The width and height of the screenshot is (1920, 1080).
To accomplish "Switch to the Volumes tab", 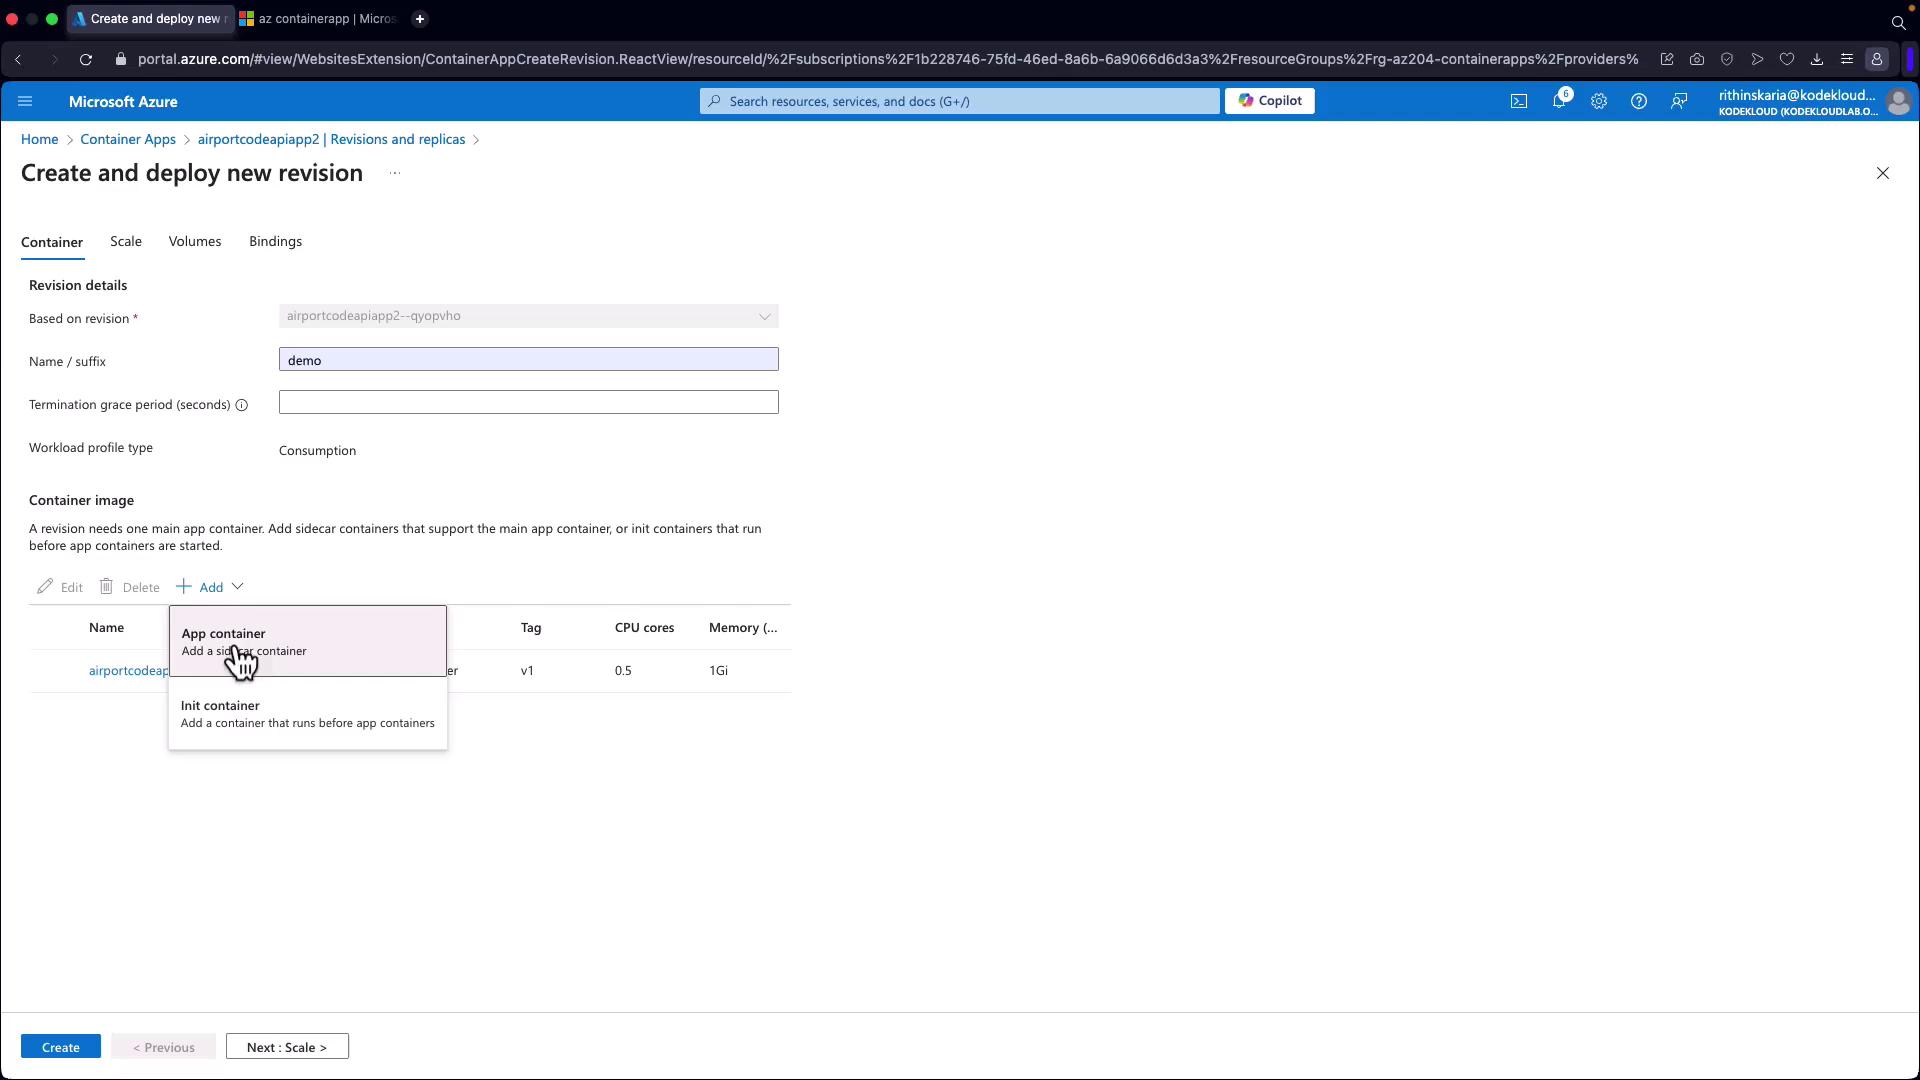I will click(195, 241).
